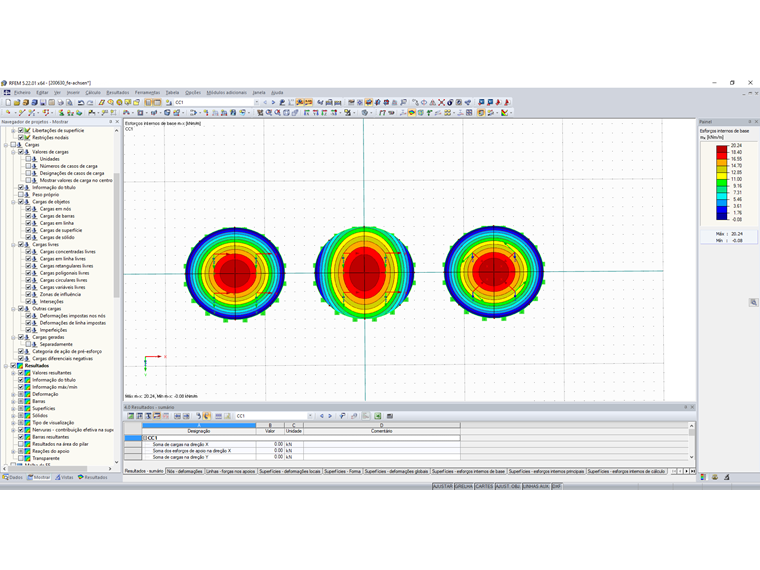
Task: Pin the project navigator panel
Action: coord(111,122)
